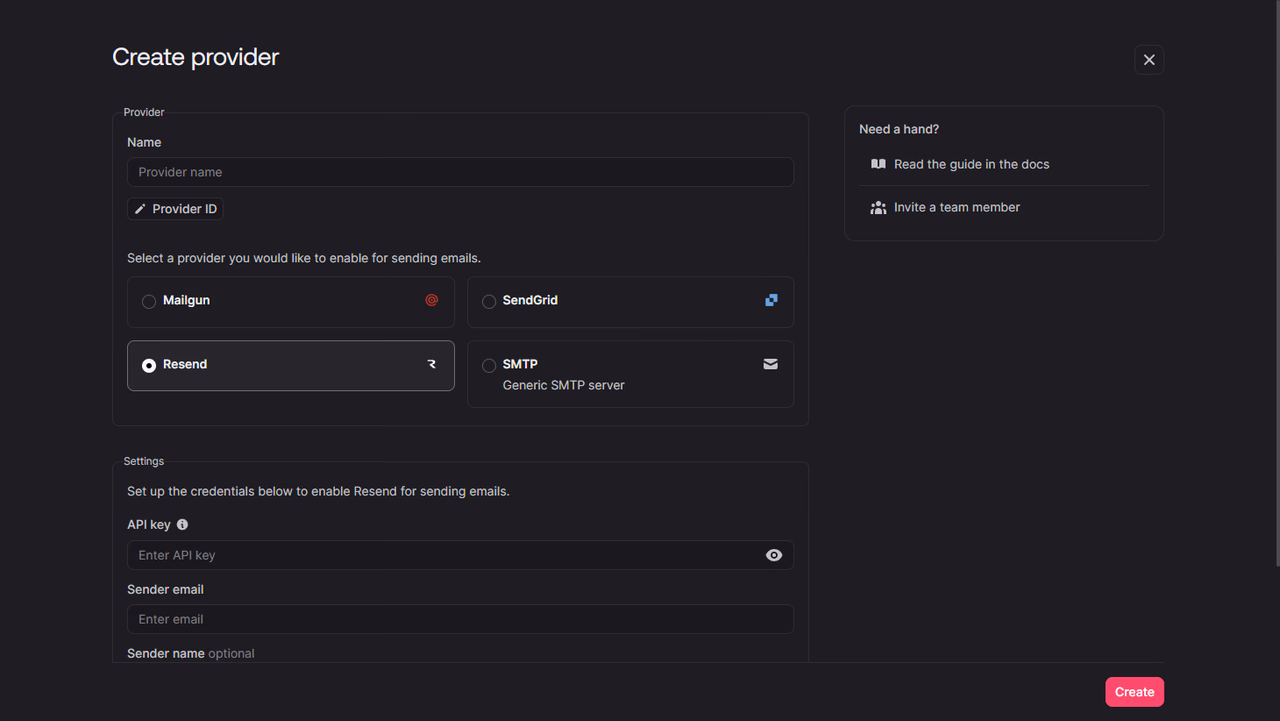
Task: Focus the Enter API key field
Action: 460,555
